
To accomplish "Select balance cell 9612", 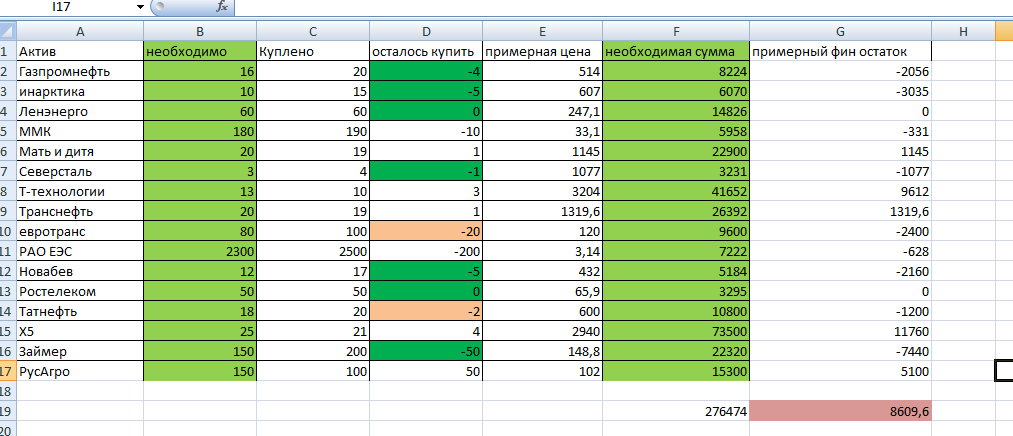I will click(840, 192).
